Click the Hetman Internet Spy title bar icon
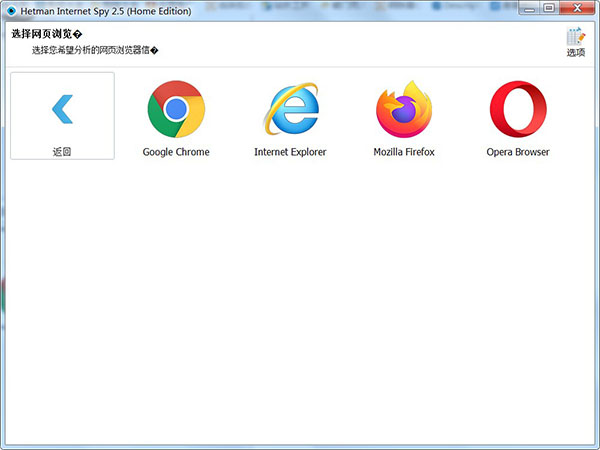Screen dimensions: 600x450 click(11, 11)
